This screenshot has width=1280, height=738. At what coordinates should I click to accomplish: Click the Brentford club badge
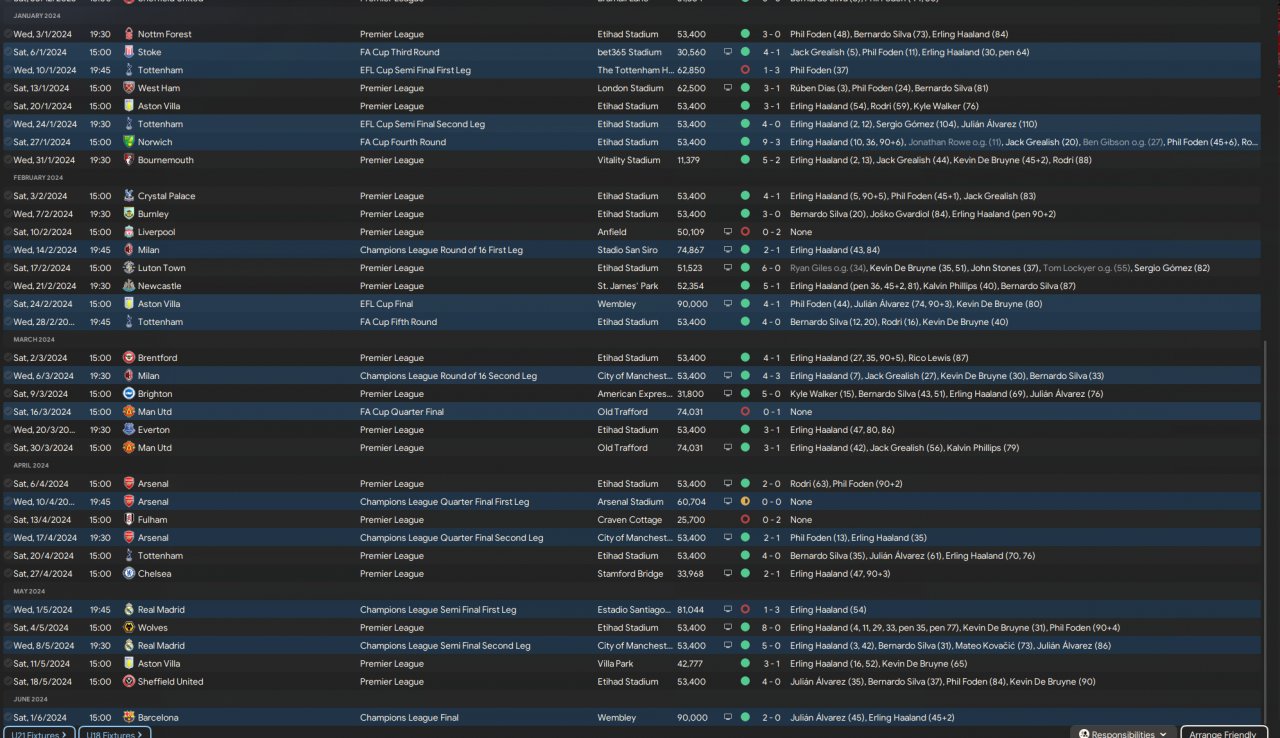coord(129,358)
